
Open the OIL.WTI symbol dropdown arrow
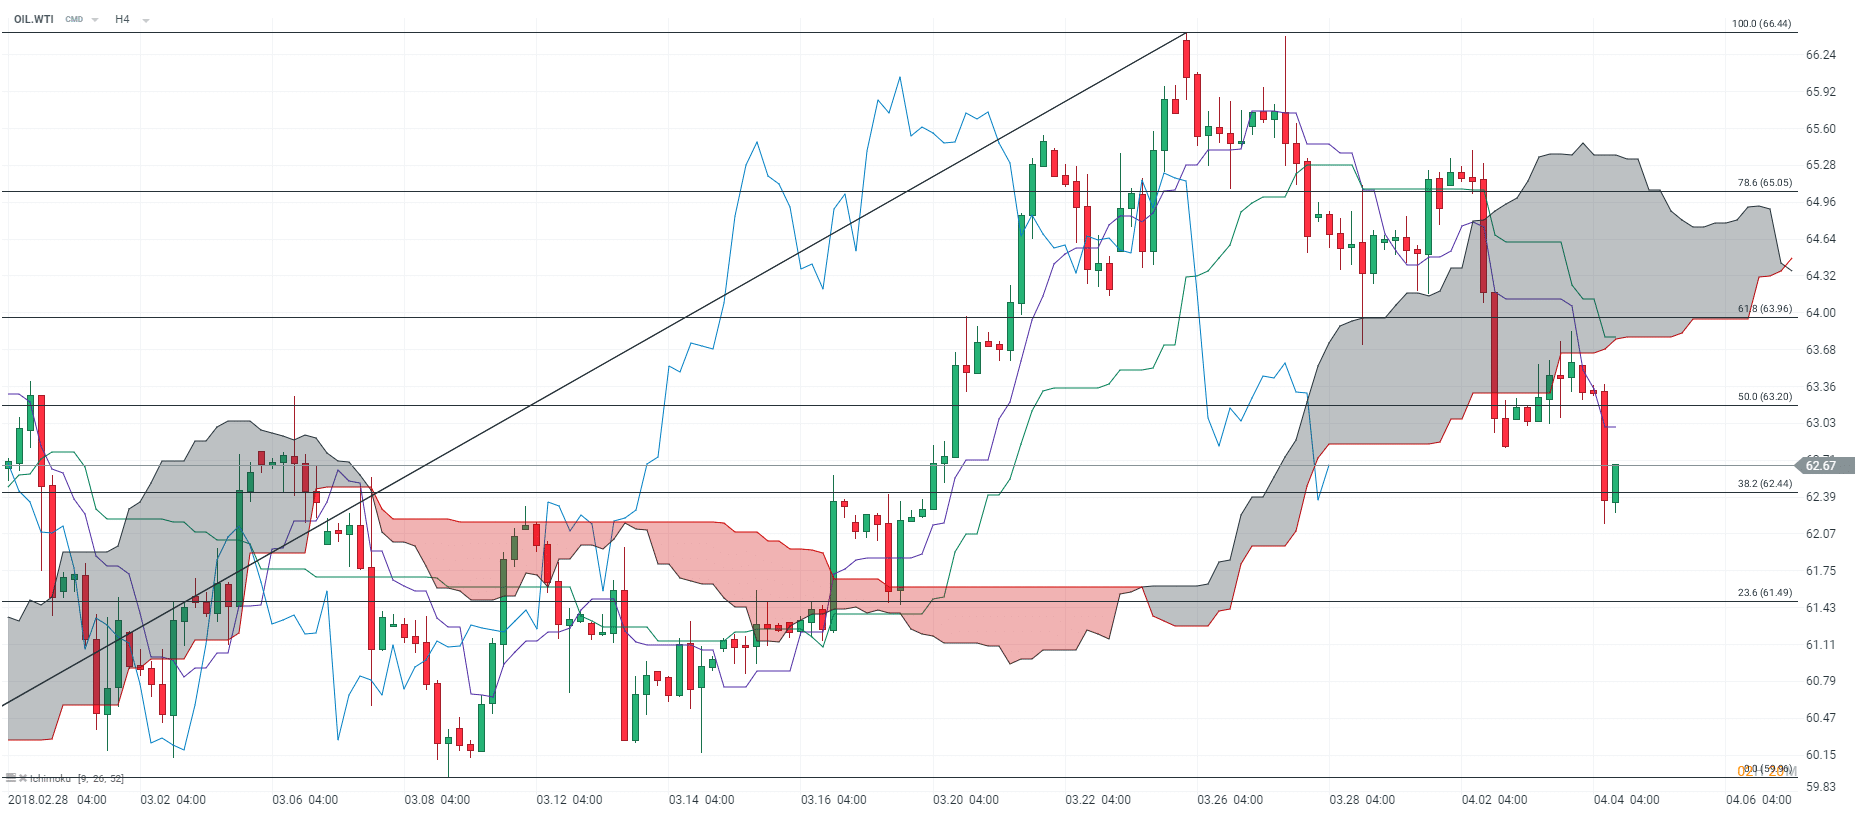[95, 20]
